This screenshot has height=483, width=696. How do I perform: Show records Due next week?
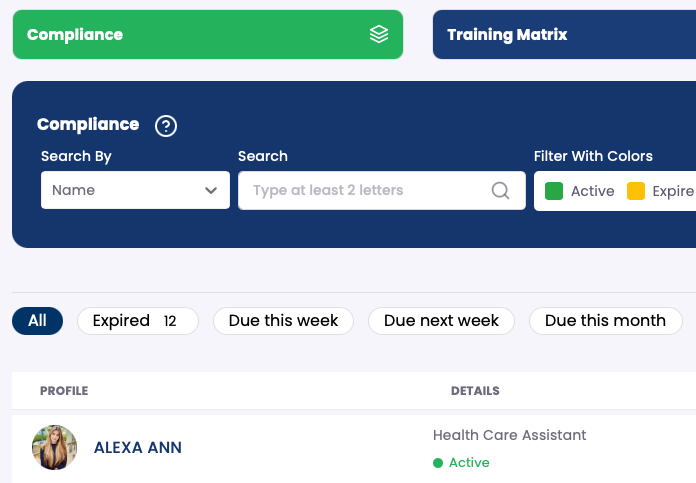coord(441,321)
